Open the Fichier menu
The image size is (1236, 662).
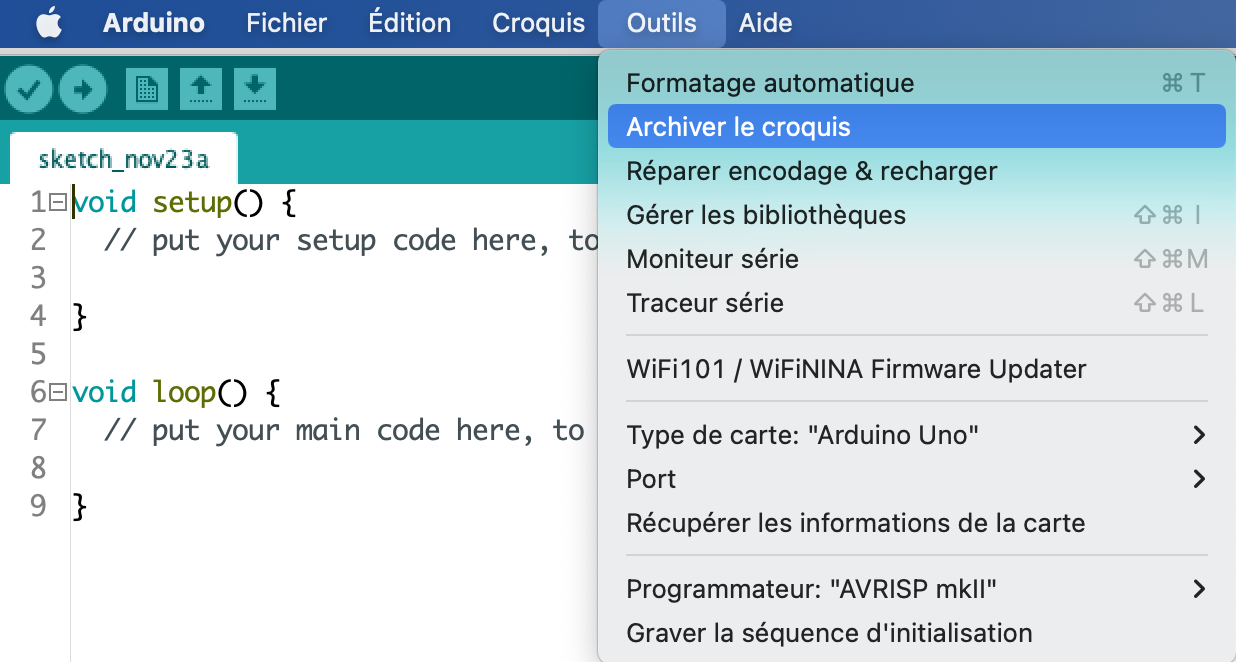[x=287, y=23]
